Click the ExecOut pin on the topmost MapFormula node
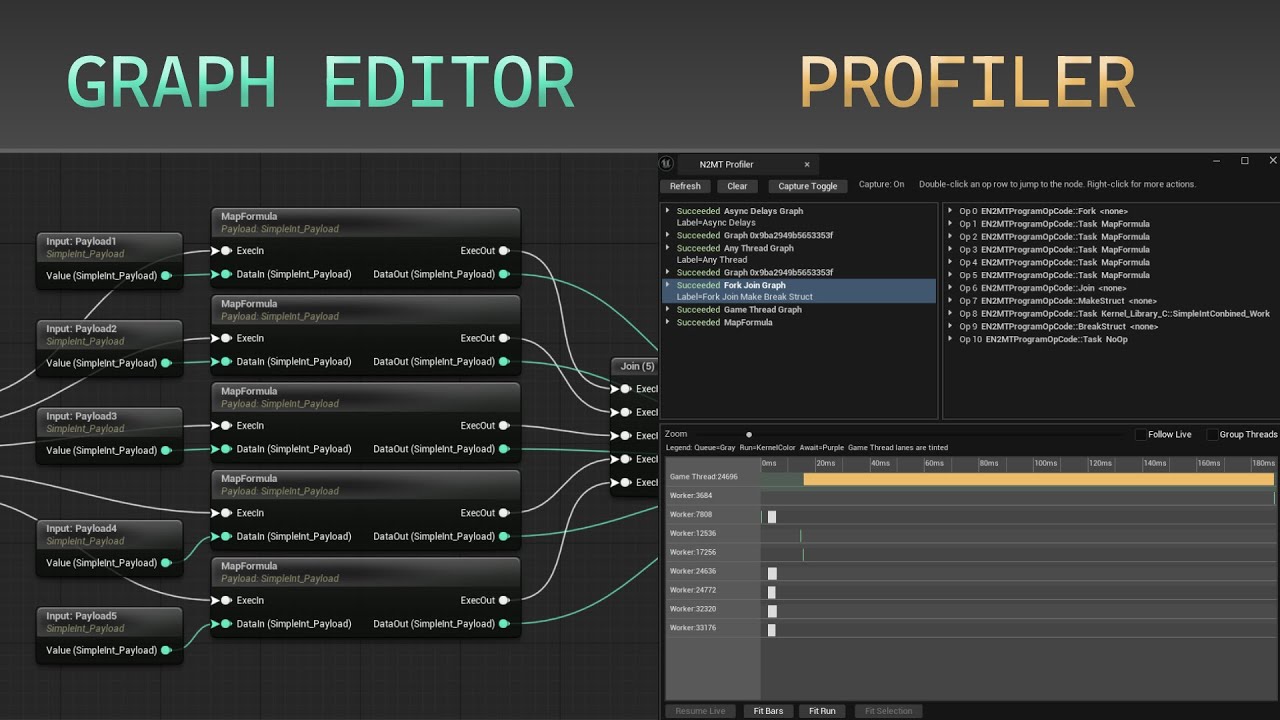Image resolution: width=1280 pixels, height=720 pixels. [x=504, y=251]
